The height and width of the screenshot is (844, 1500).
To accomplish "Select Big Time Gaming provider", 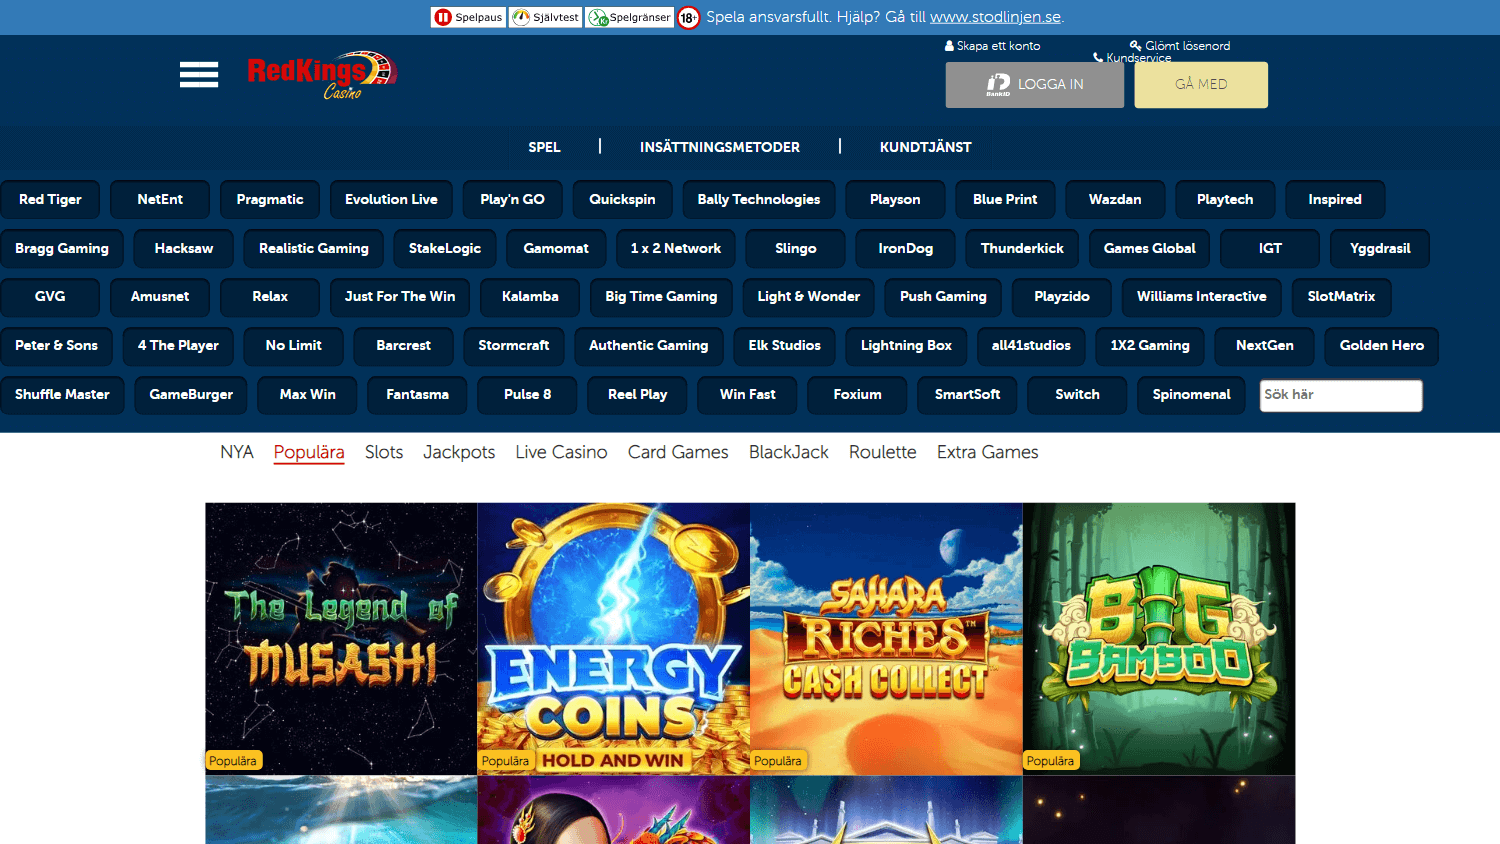I will [x=661, y=296].
